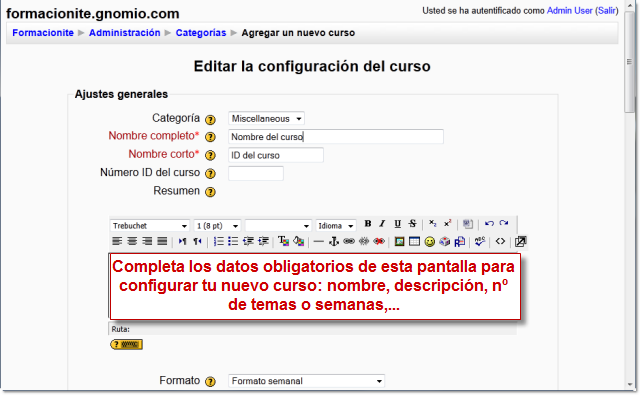Open help for Nombre corto
The width and height of the screenshot is (640, 395).
[210, 155]
